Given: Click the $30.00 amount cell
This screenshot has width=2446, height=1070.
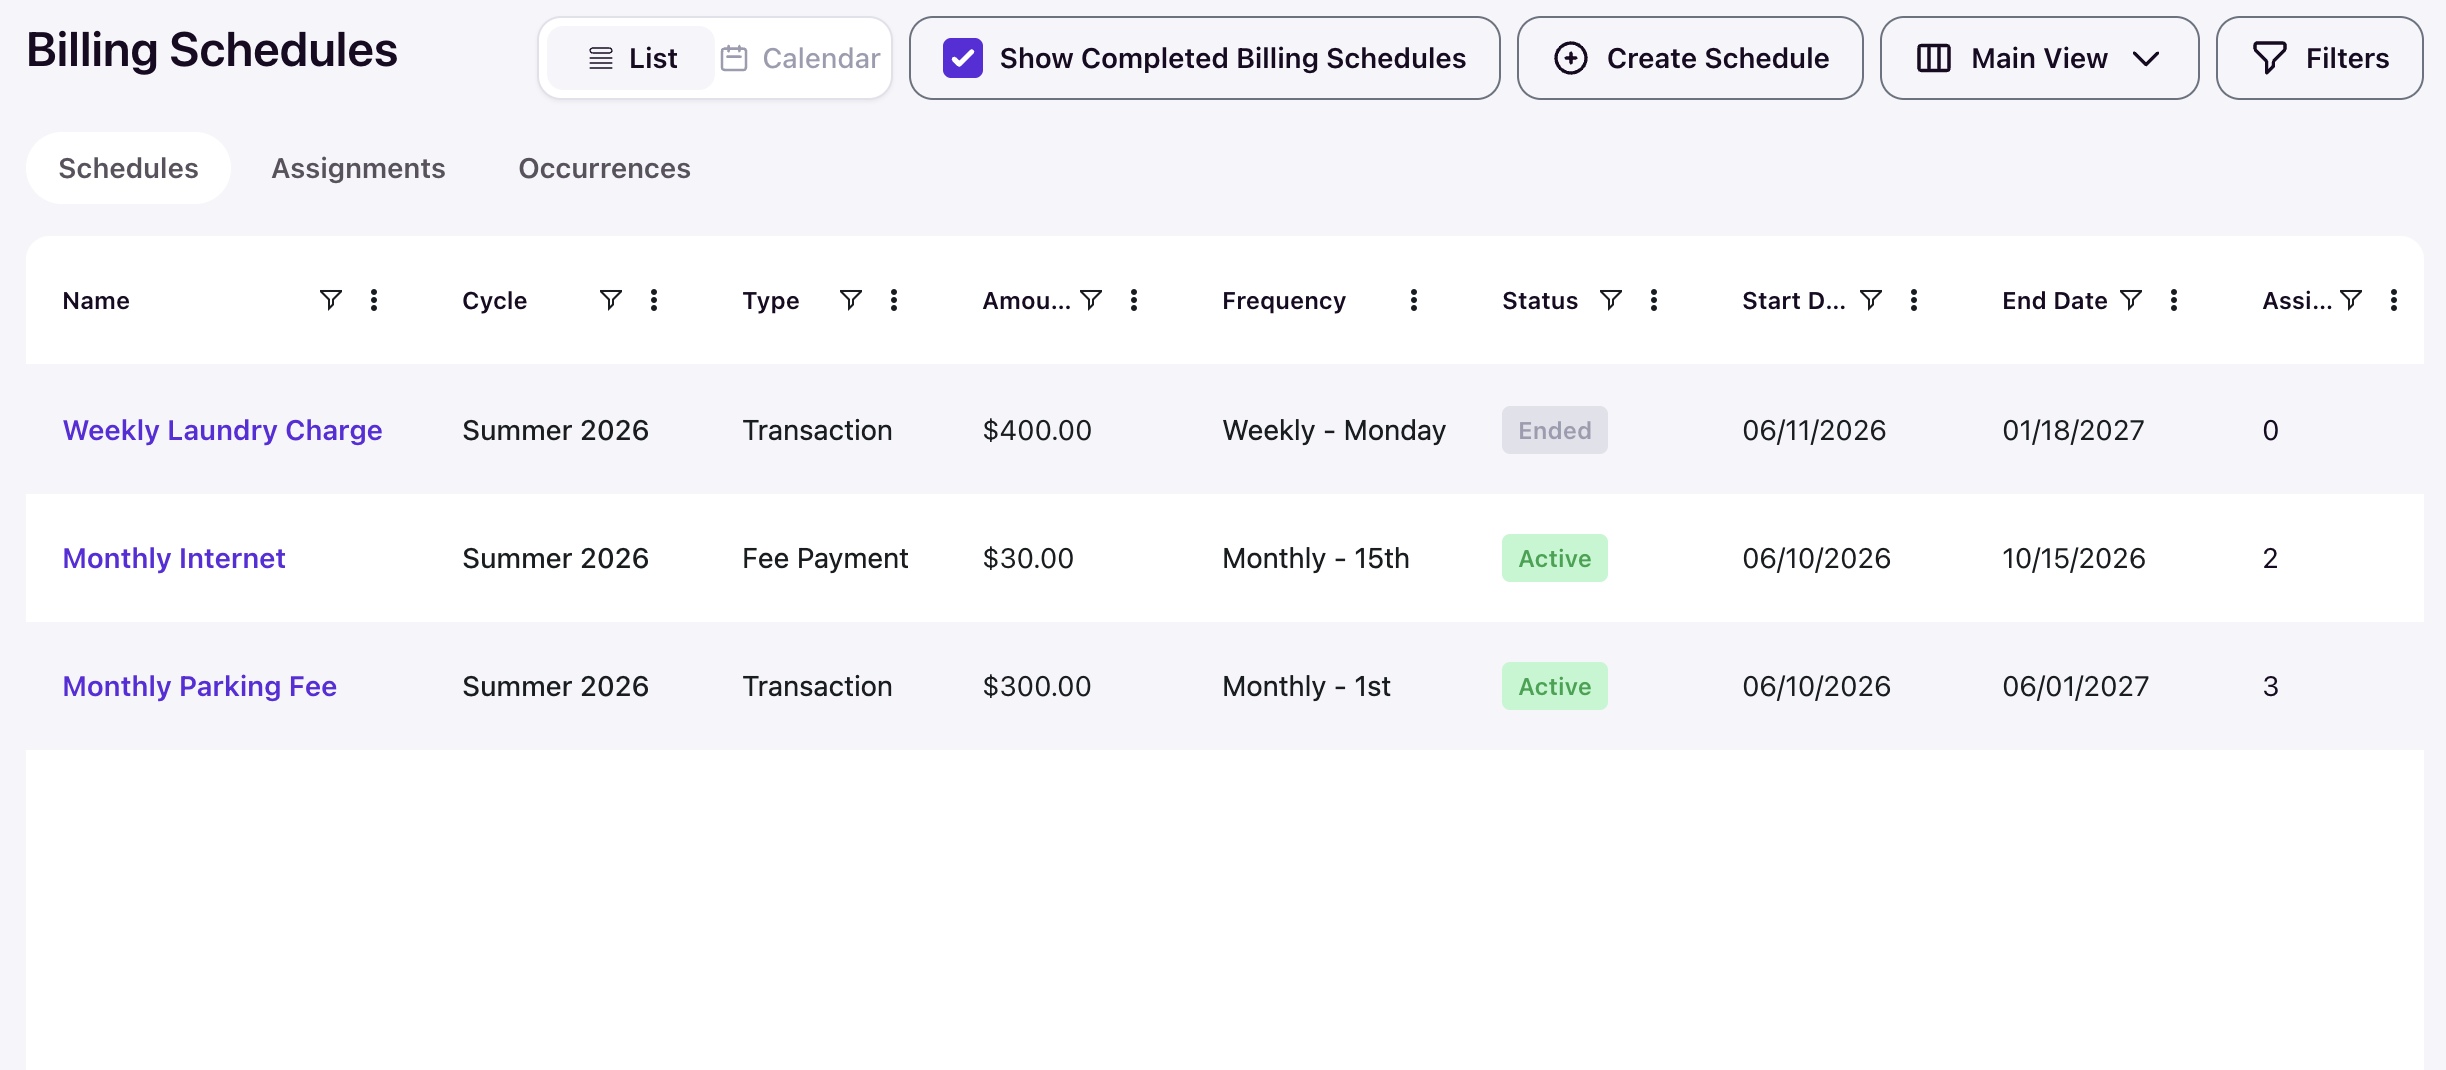Looking at the screenshot, I should tap(1028, 558).
